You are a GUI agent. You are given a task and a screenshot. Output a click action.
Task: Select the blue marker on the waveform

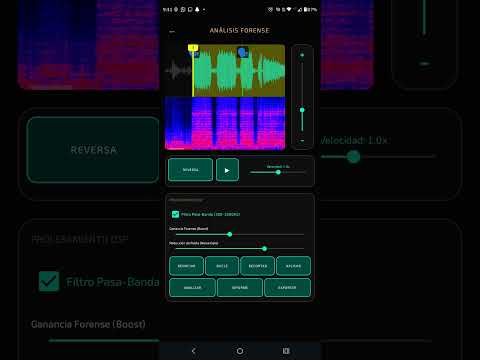242,52
